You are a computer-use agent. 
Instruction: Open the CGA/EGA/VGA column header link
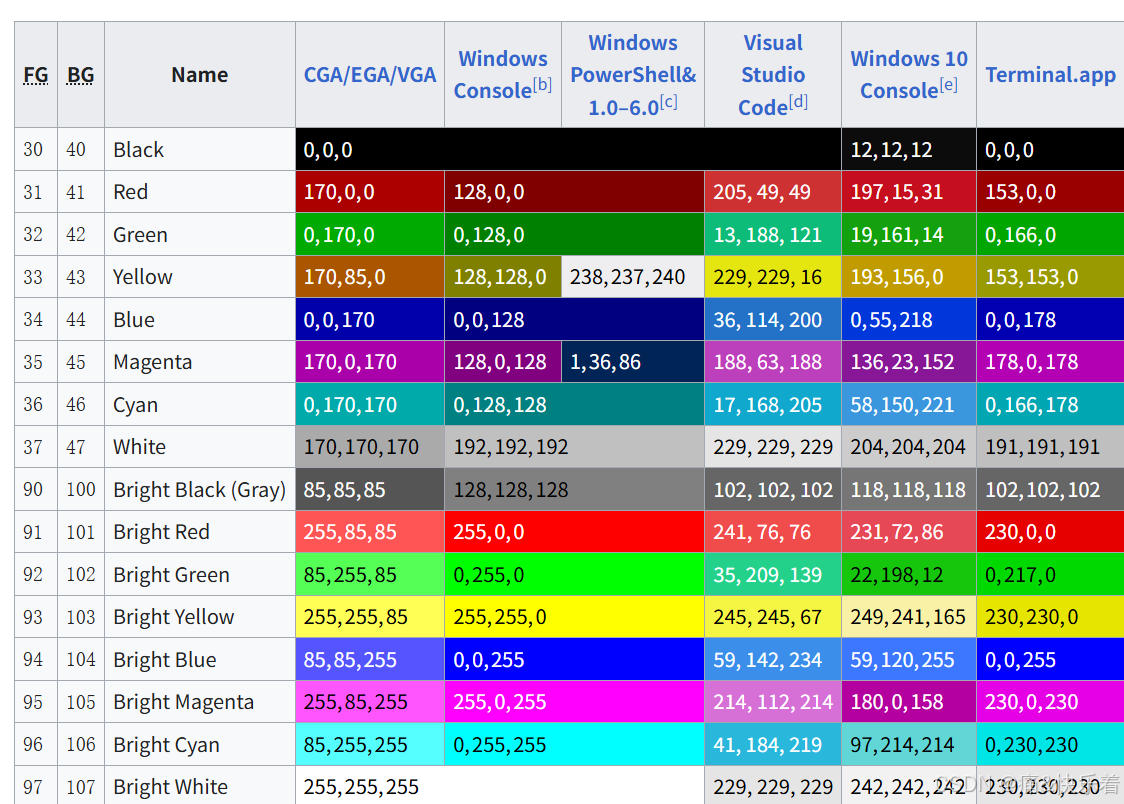pos(370,75)
